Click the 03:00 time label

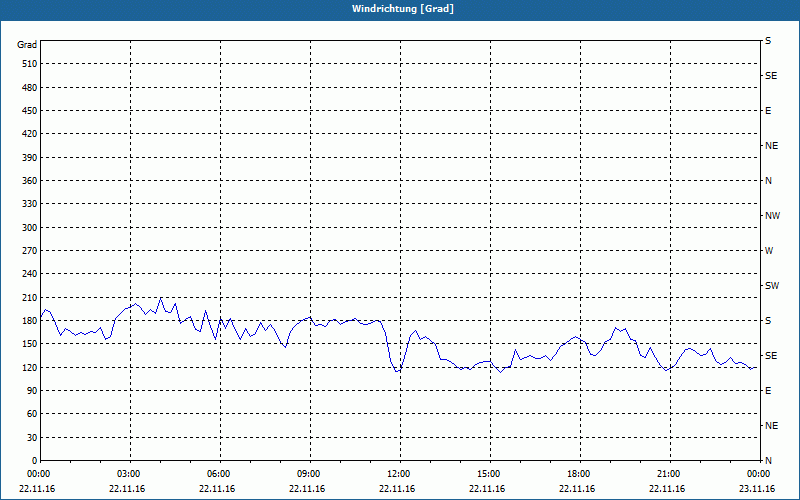[128, 474]
